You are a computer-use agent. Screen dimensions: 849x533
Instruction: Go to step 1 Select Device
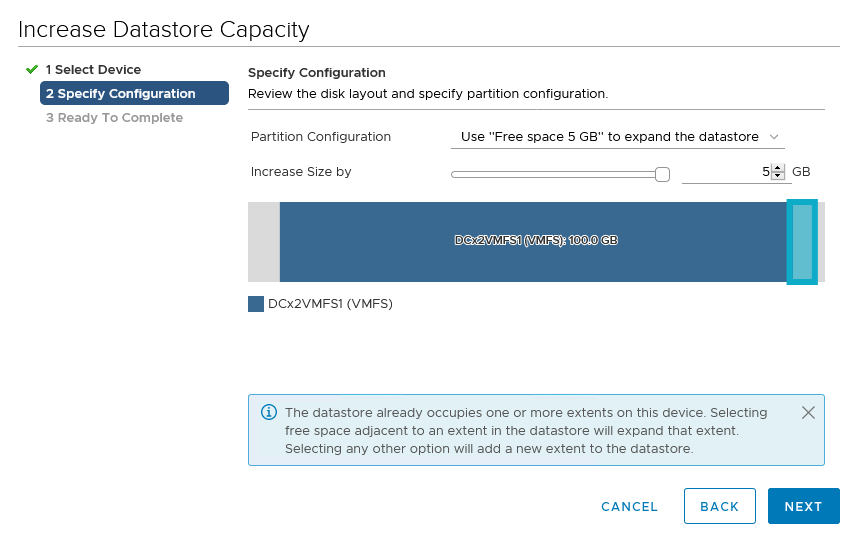pos(93,70)
